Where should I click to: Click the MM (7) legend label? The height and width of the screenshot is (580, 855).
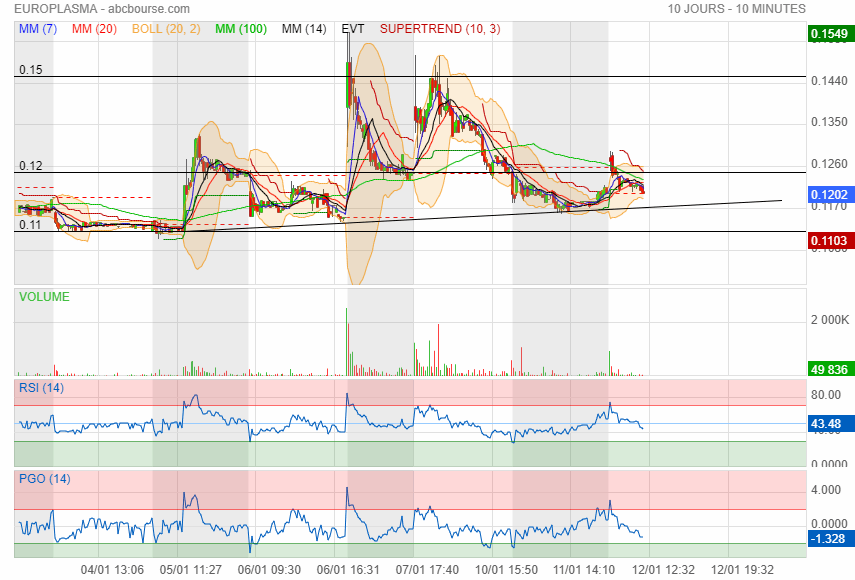click(38, 29)
